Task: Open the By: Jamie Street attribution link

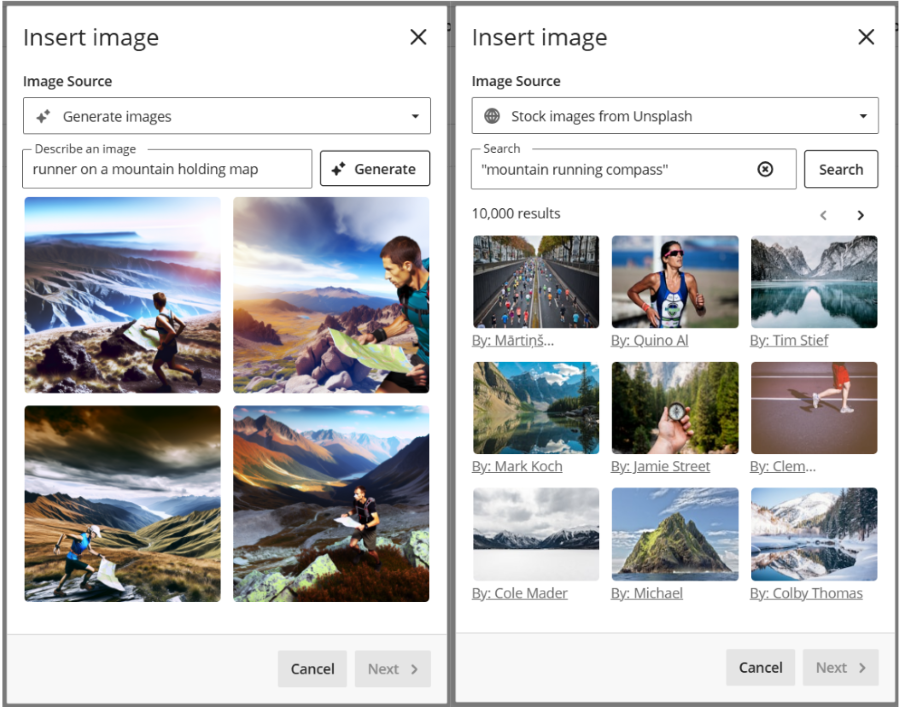Action: (660, 467)
